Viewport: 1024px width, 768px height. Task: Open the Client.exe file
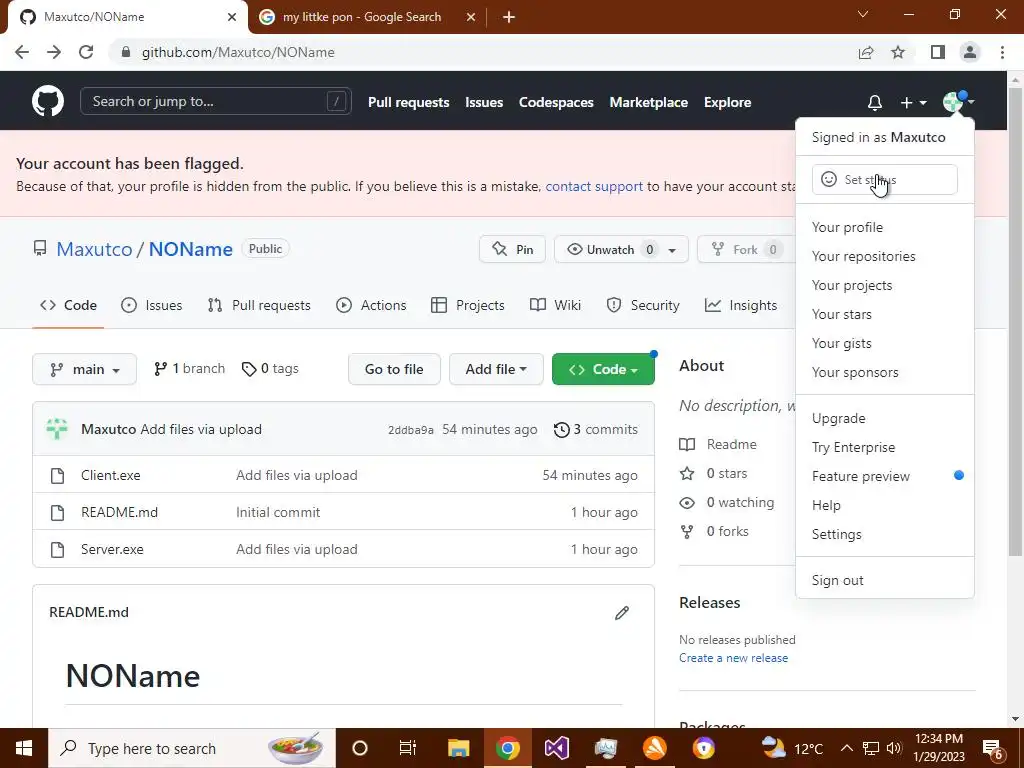(x=110, y=475)
